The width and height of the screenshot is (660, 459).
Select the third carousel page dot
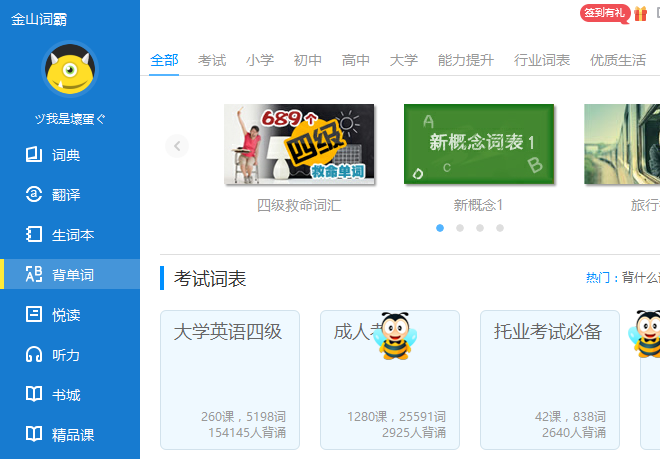point(480,228)
